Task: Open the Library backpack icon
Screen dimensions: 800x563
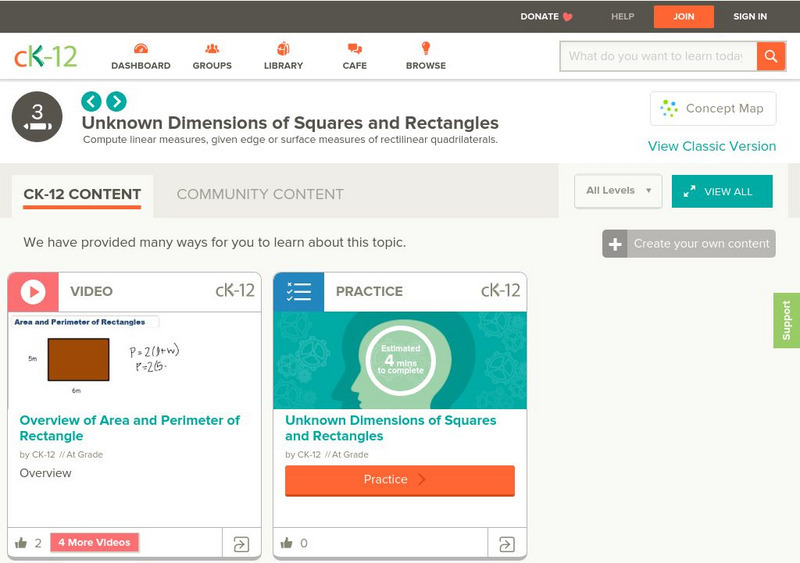Action: click(283, 49)
